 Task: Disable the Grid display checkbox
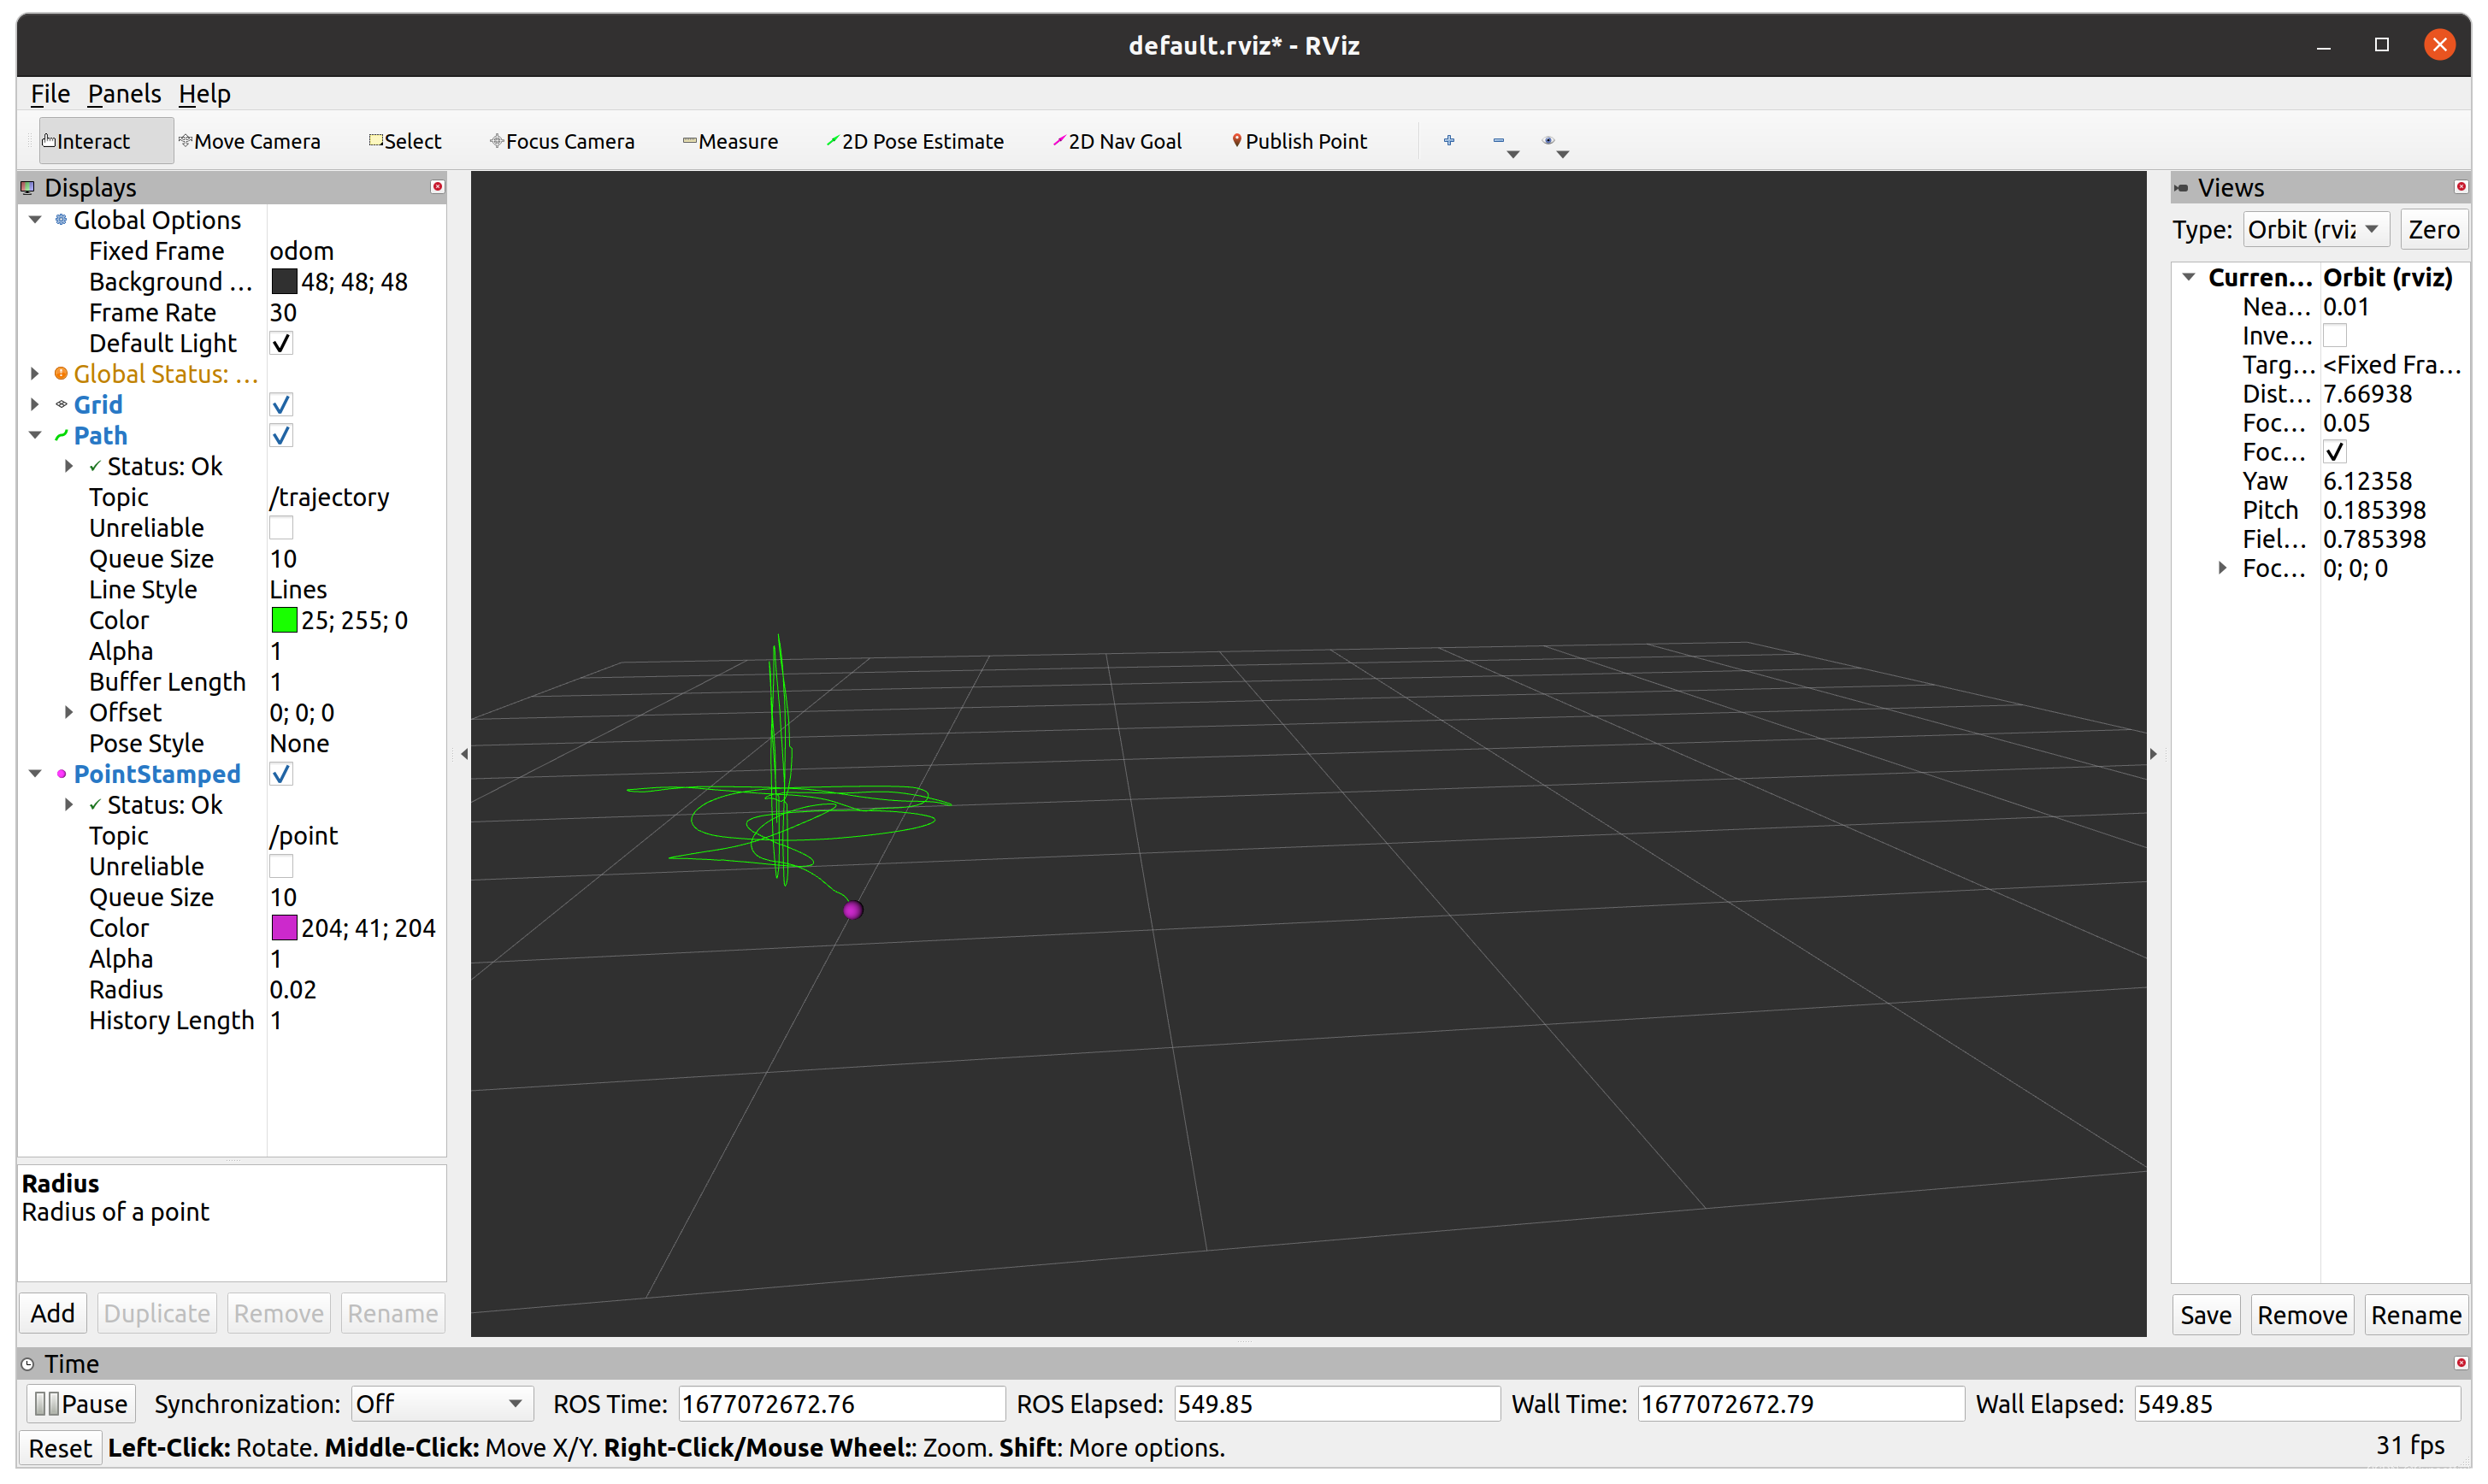(281, 404)
